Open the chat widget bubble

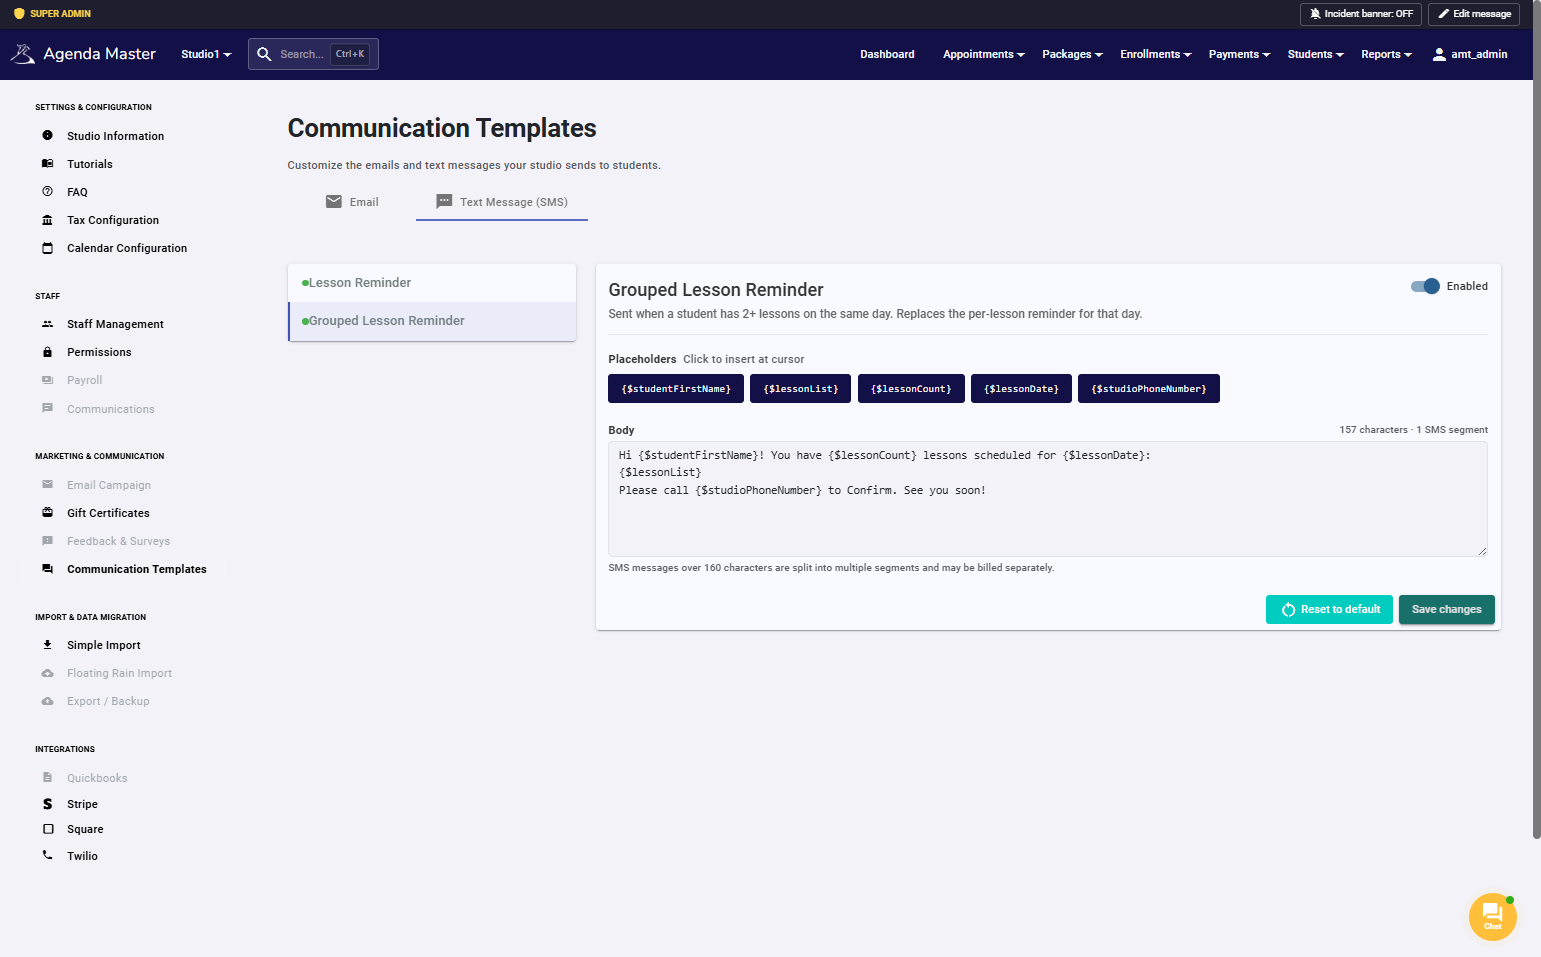[x=1492, y=916]
